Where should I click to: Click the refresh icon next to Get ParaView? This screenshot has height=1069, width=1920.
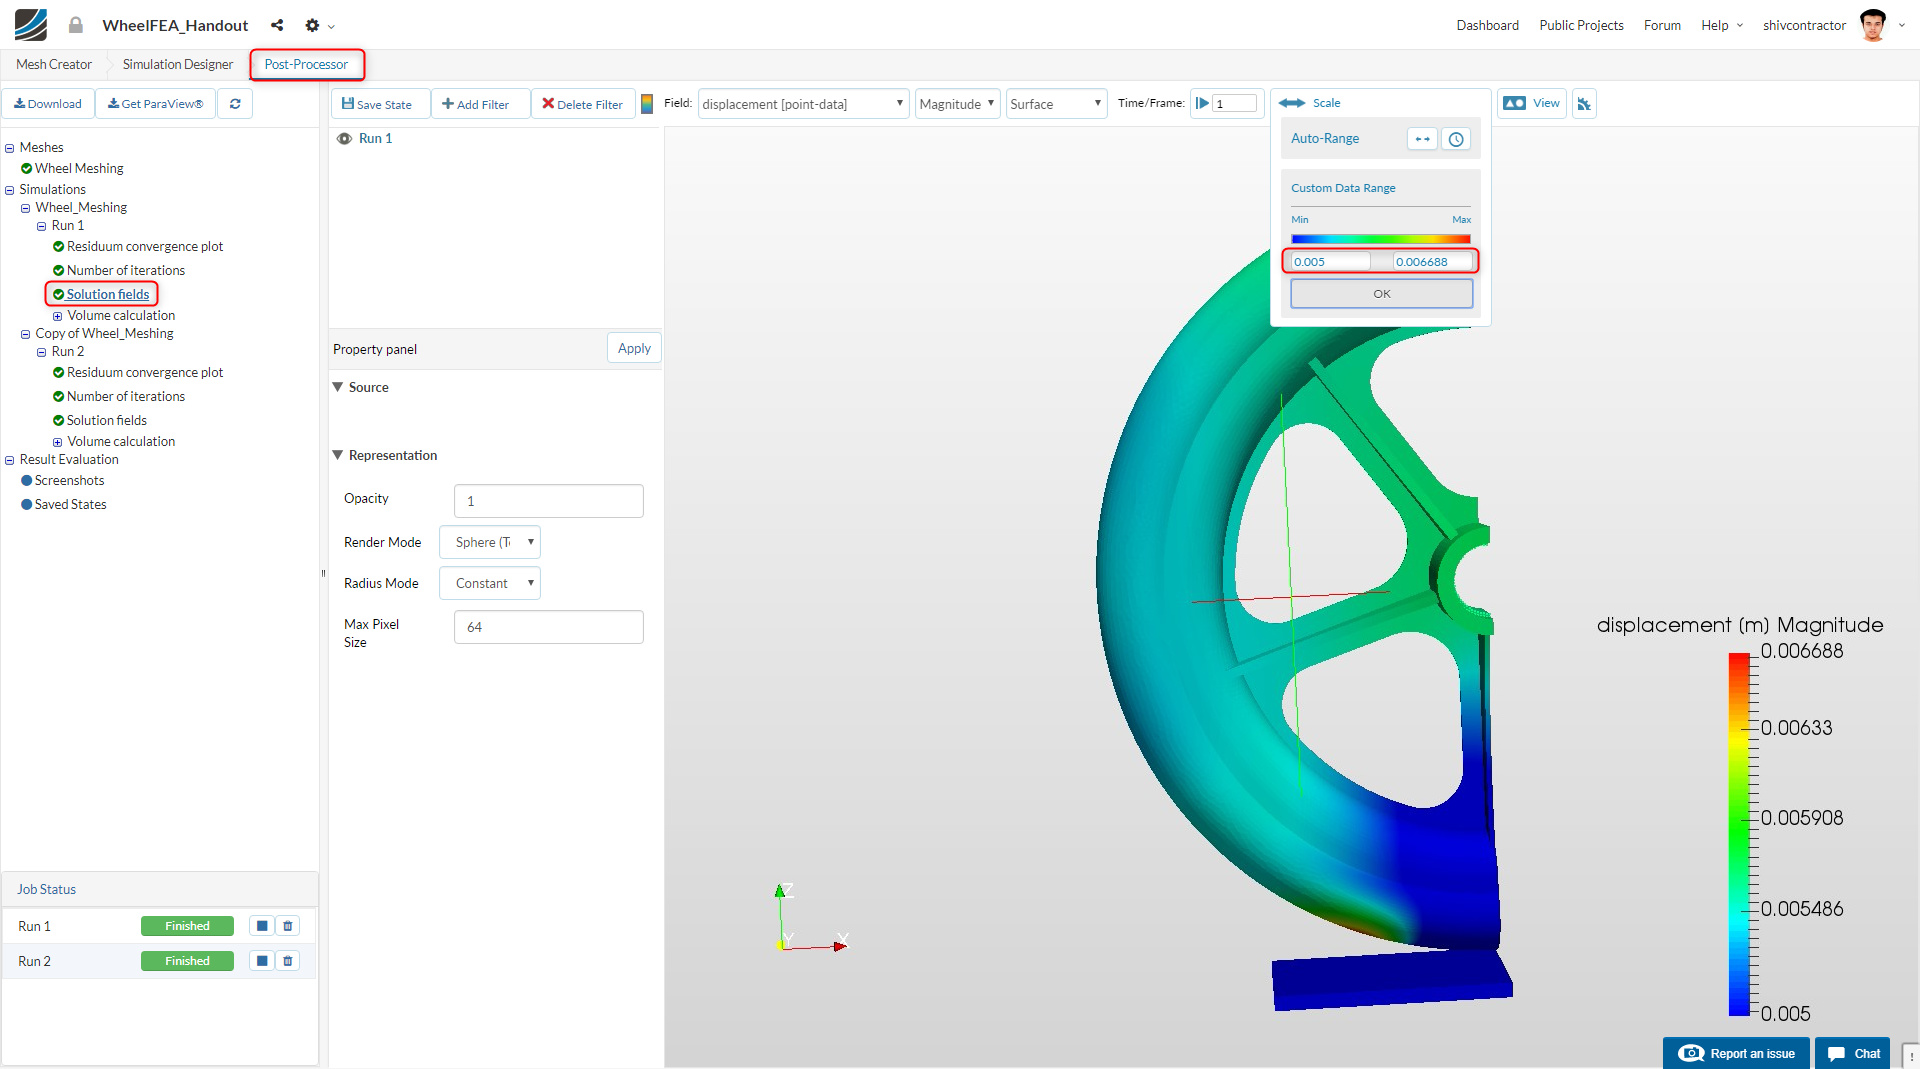coord(235,104)
